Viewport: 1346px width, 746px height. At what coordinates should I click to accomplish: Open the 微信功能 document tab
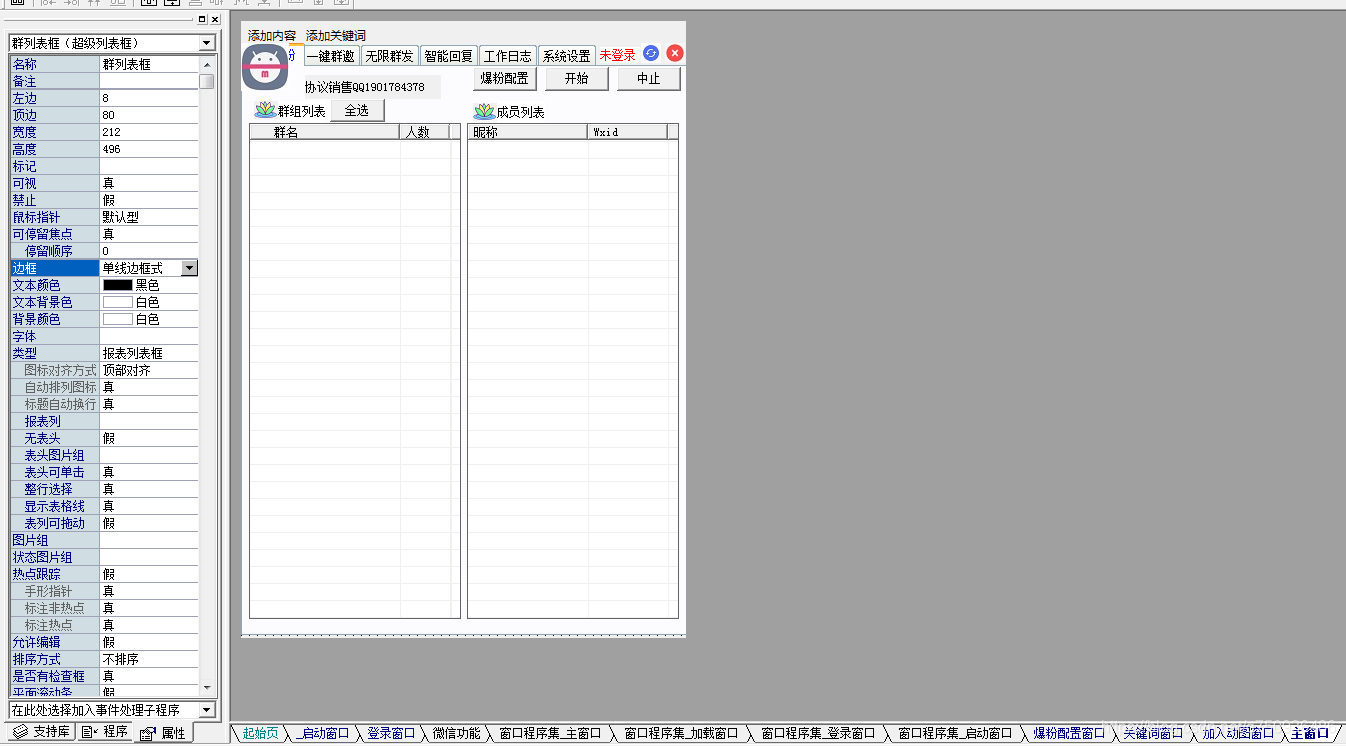[x=456, y=734]
